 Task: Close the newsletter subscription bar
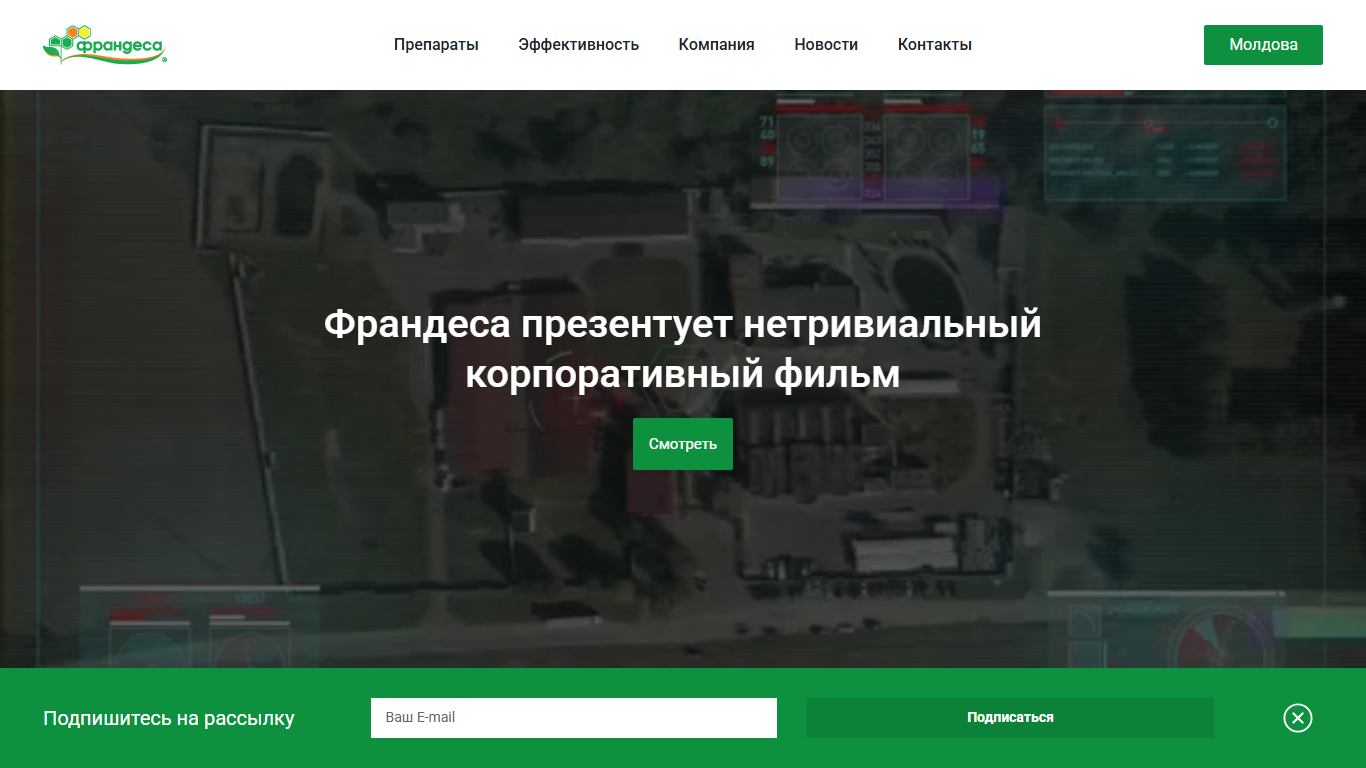[x=1297, y=718]
